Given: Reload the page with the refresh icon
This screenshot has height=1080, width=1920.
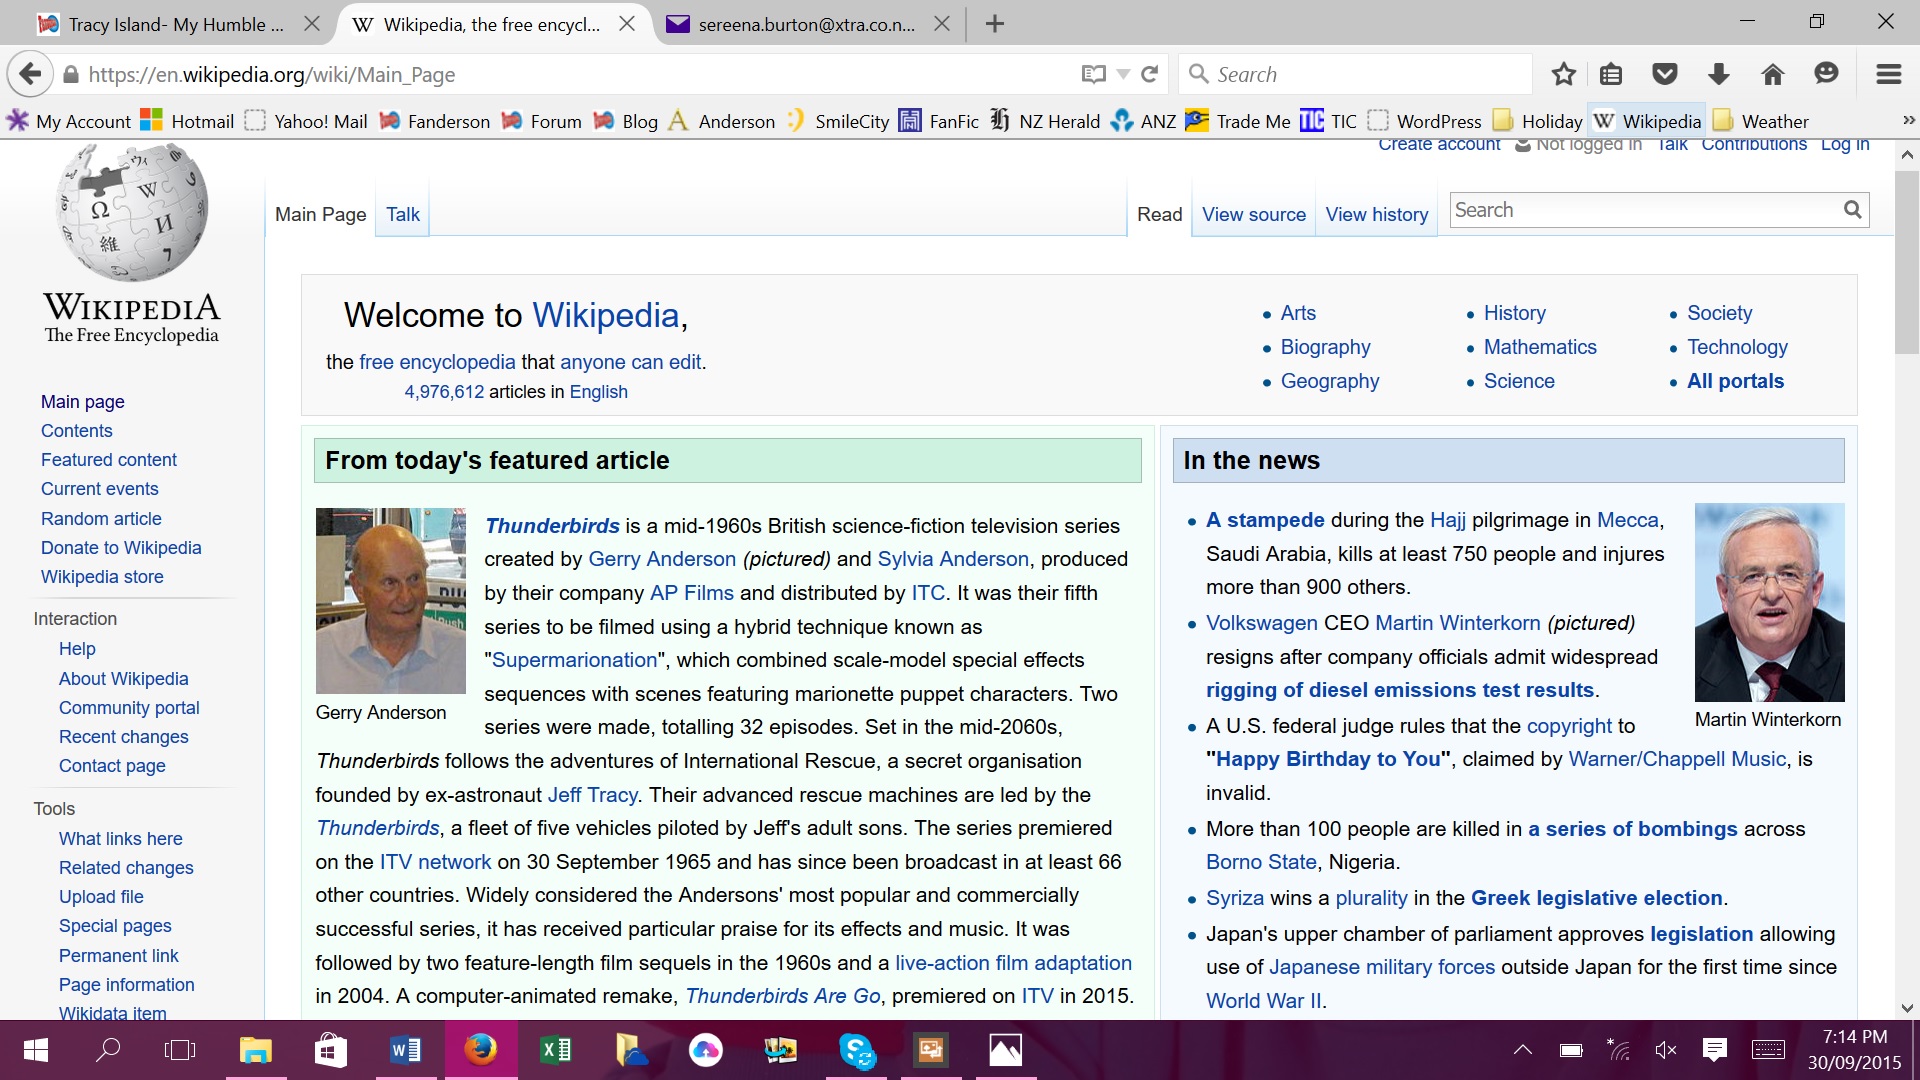Looking at the screenshot, I should pyautogui.click(x=1150, y=74).
